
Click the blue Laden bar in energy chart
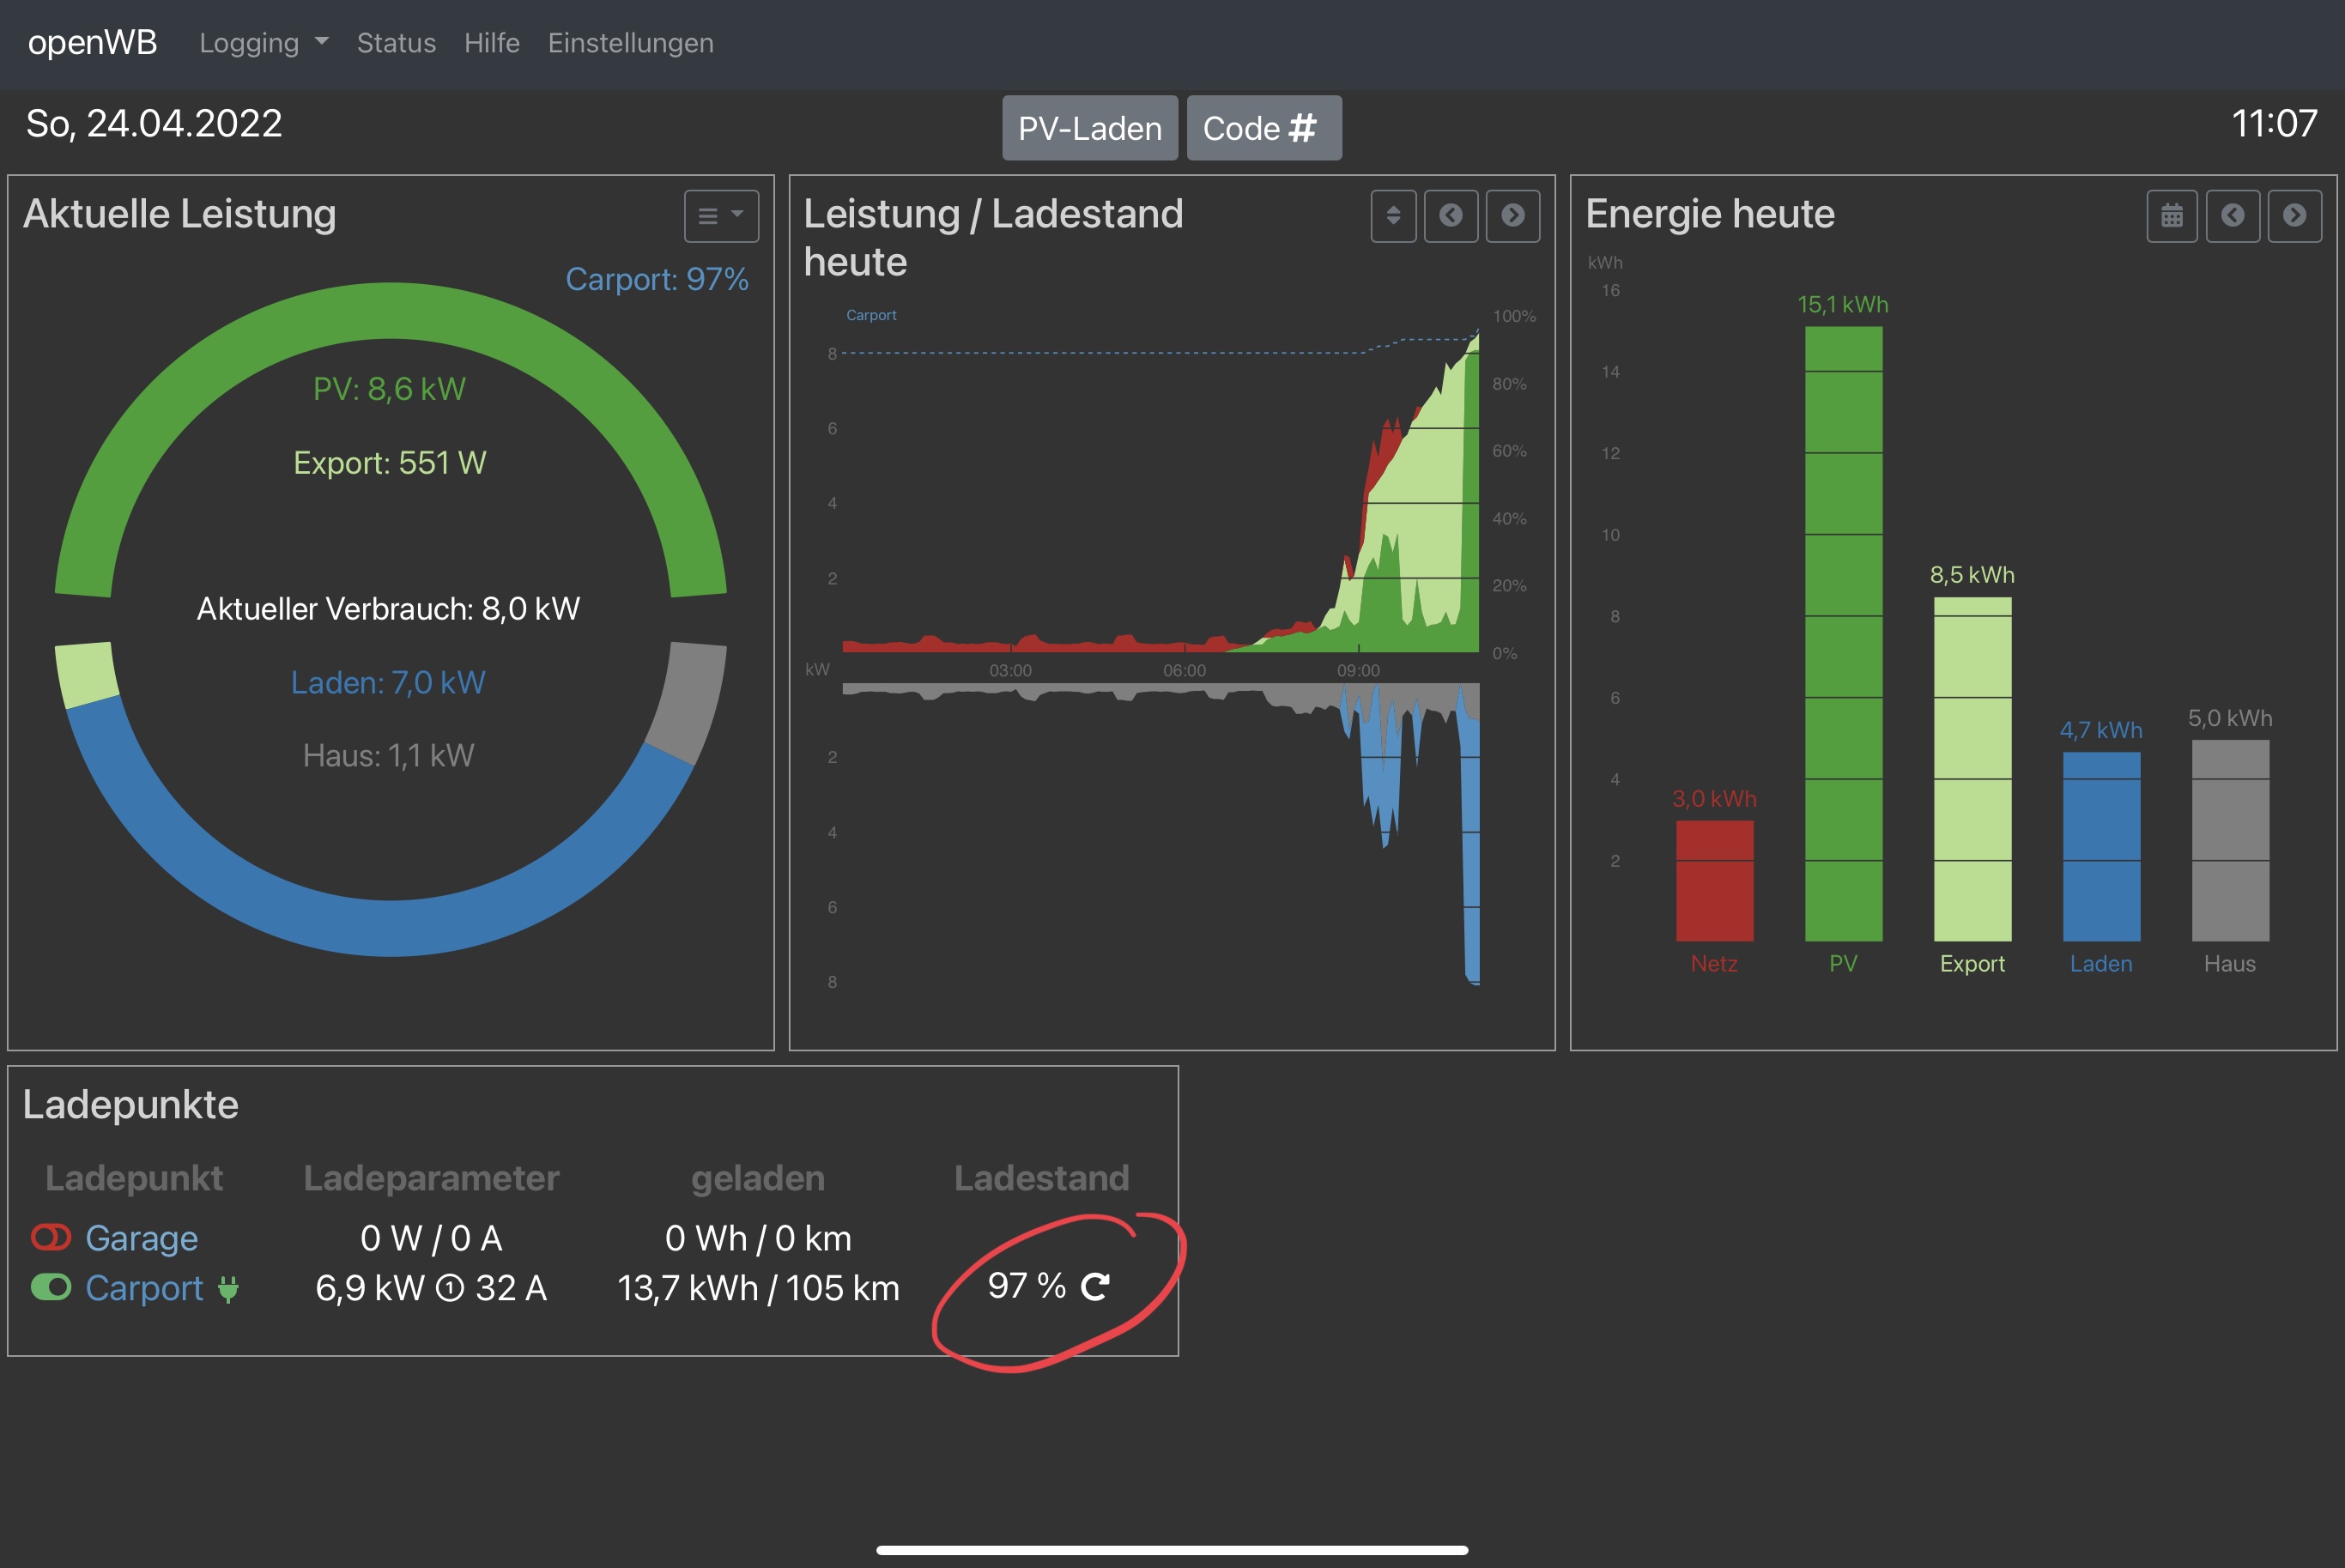coord(2101,846)
